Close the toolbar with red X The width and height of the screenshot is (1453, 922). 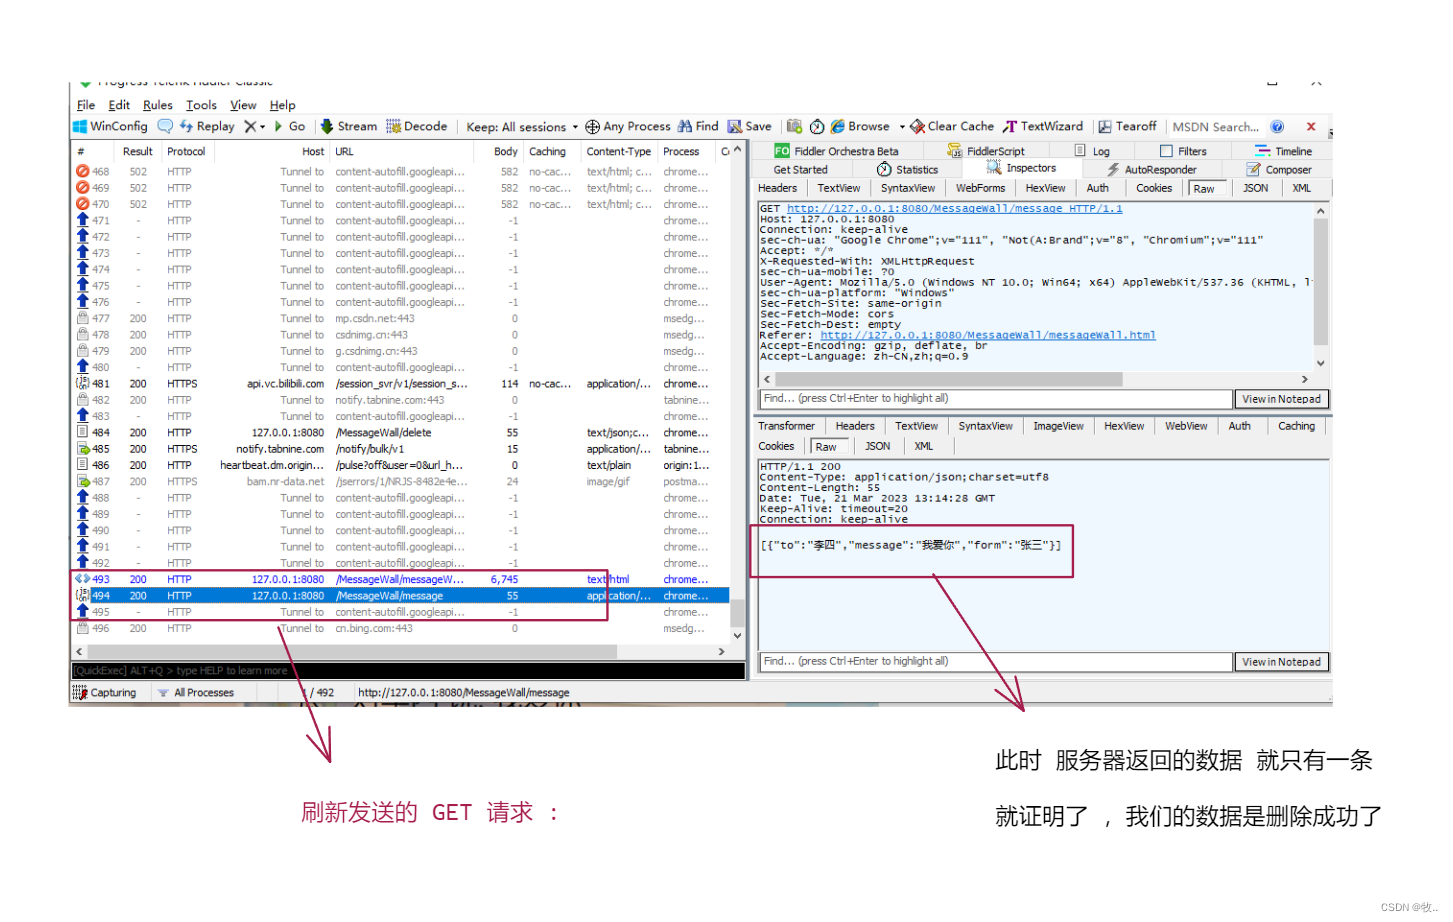1311,127
